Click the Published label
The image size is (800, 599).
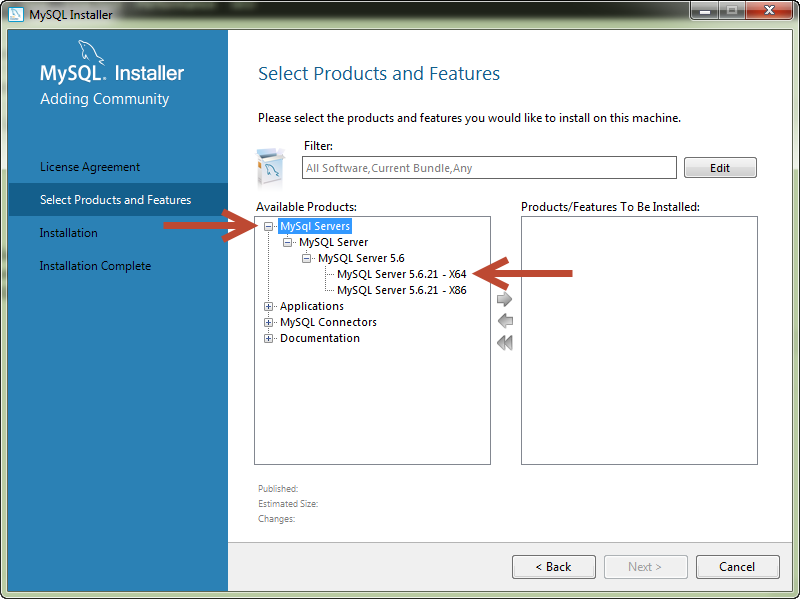[278, 489]
